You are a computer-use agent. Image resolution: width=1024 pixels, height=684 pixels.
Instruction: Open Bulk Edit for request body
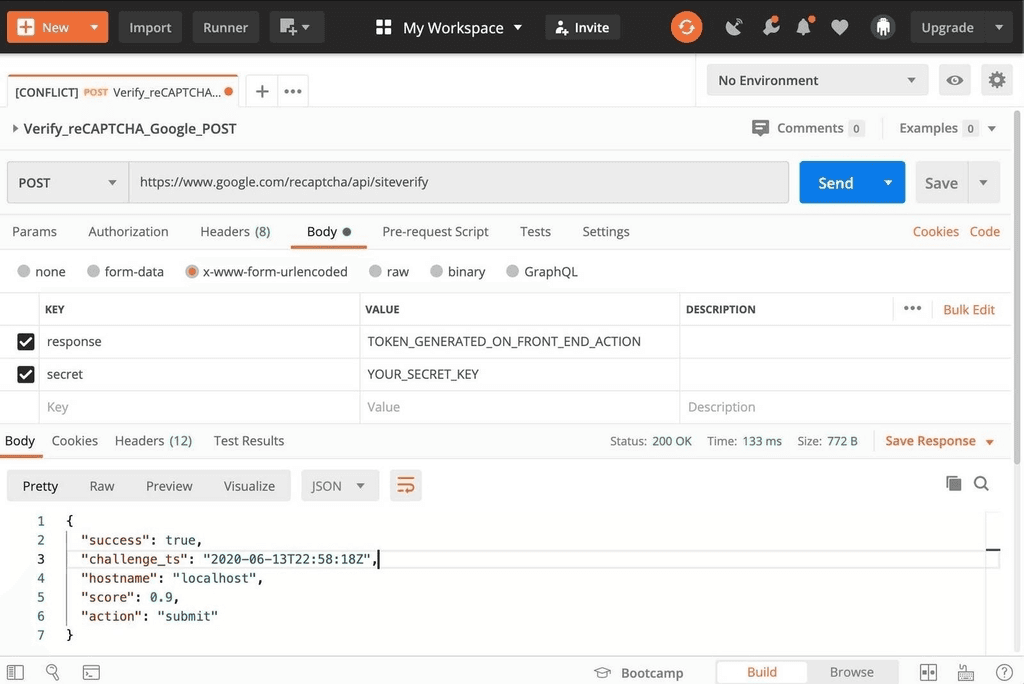pos(968,309)
